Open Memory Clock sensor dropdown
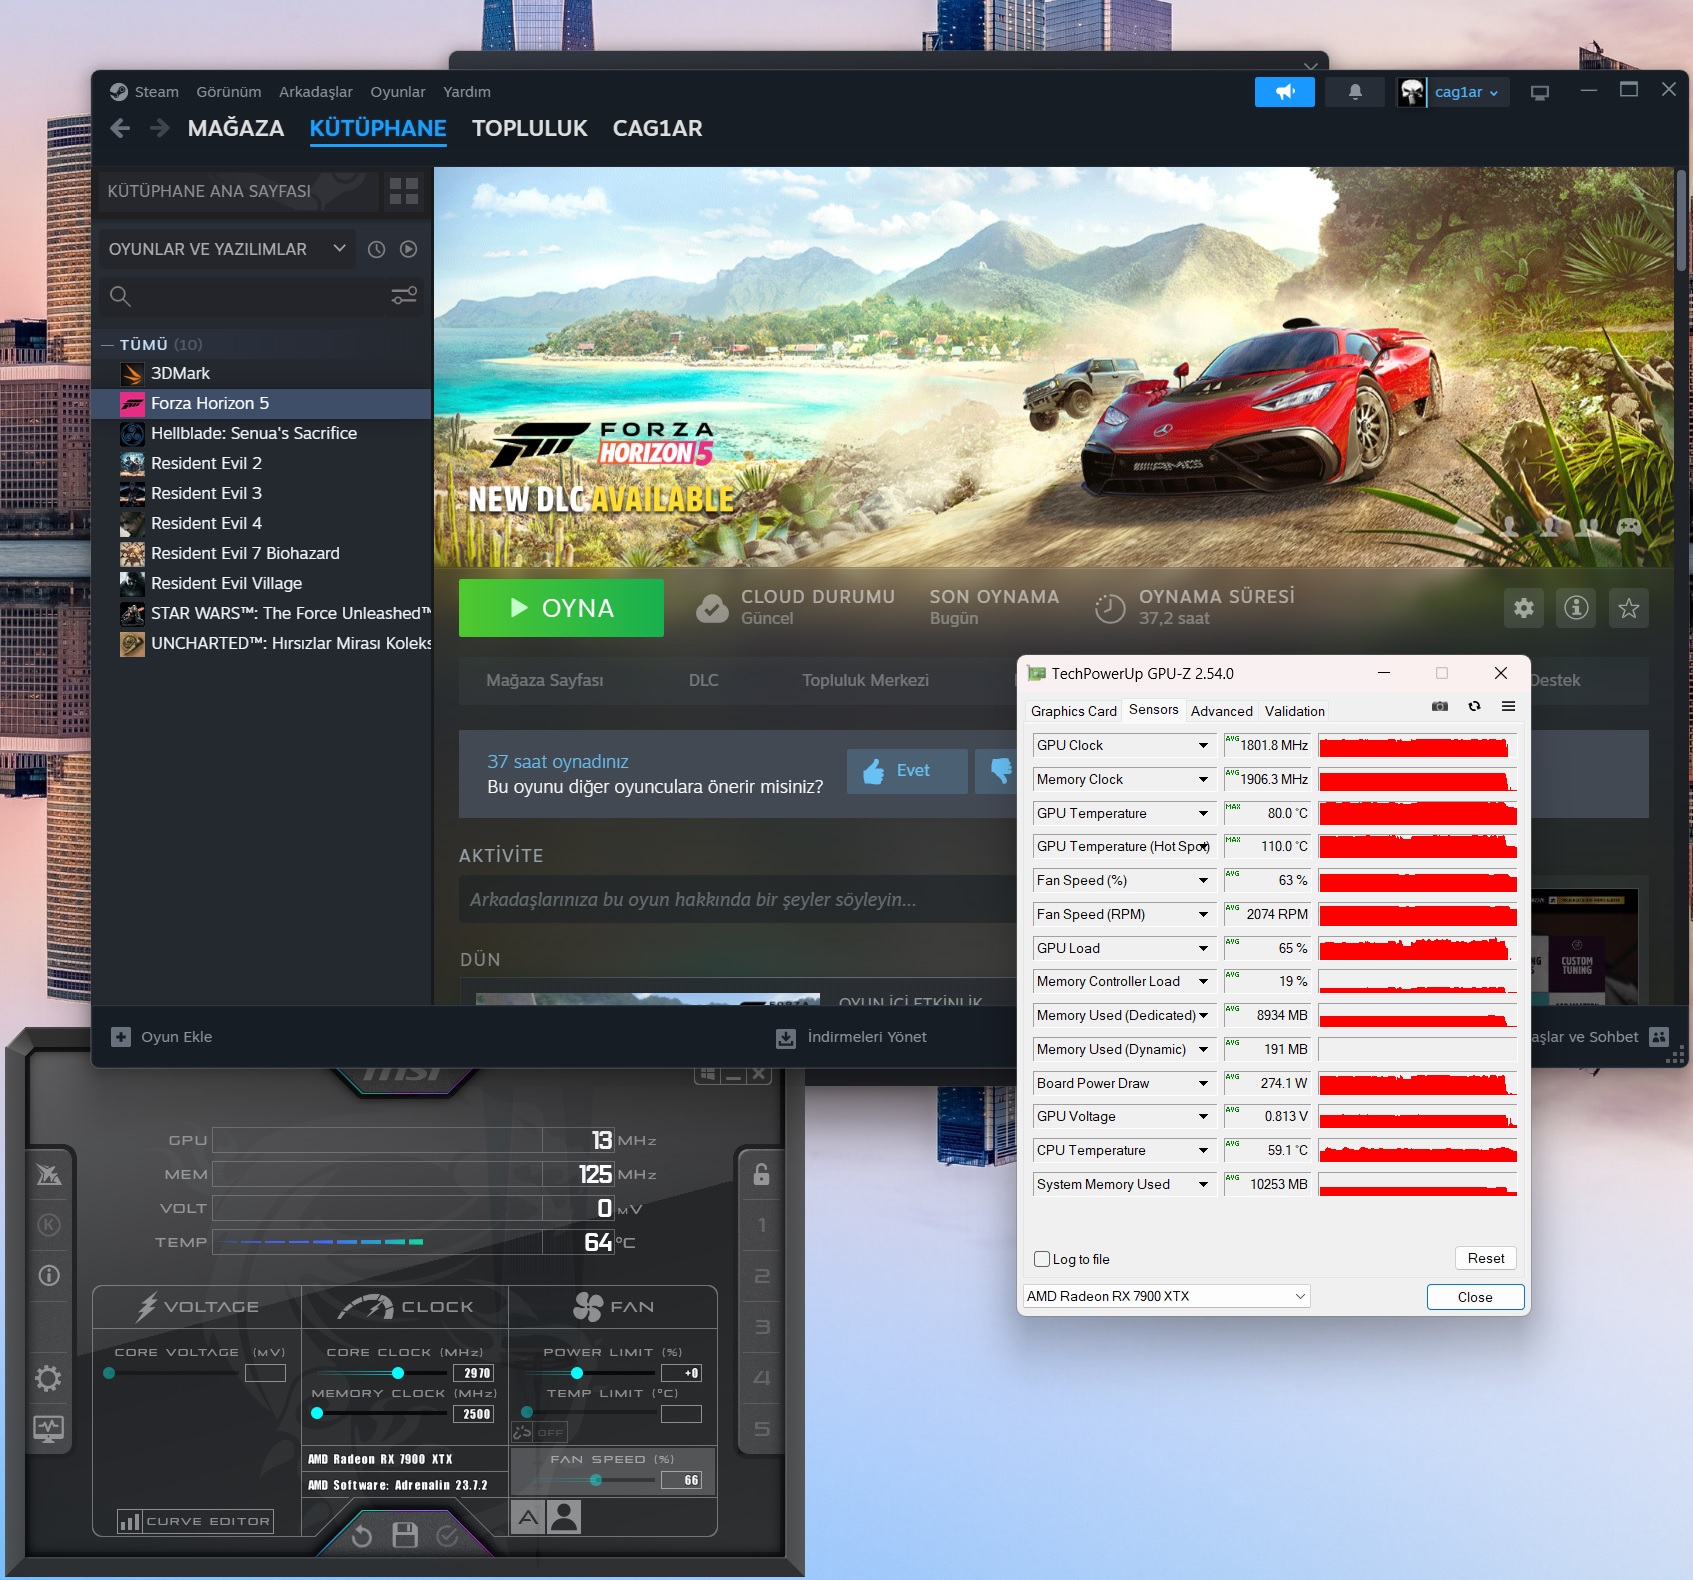Viewport: 1693px width, 1580px height. point(1203,779)
